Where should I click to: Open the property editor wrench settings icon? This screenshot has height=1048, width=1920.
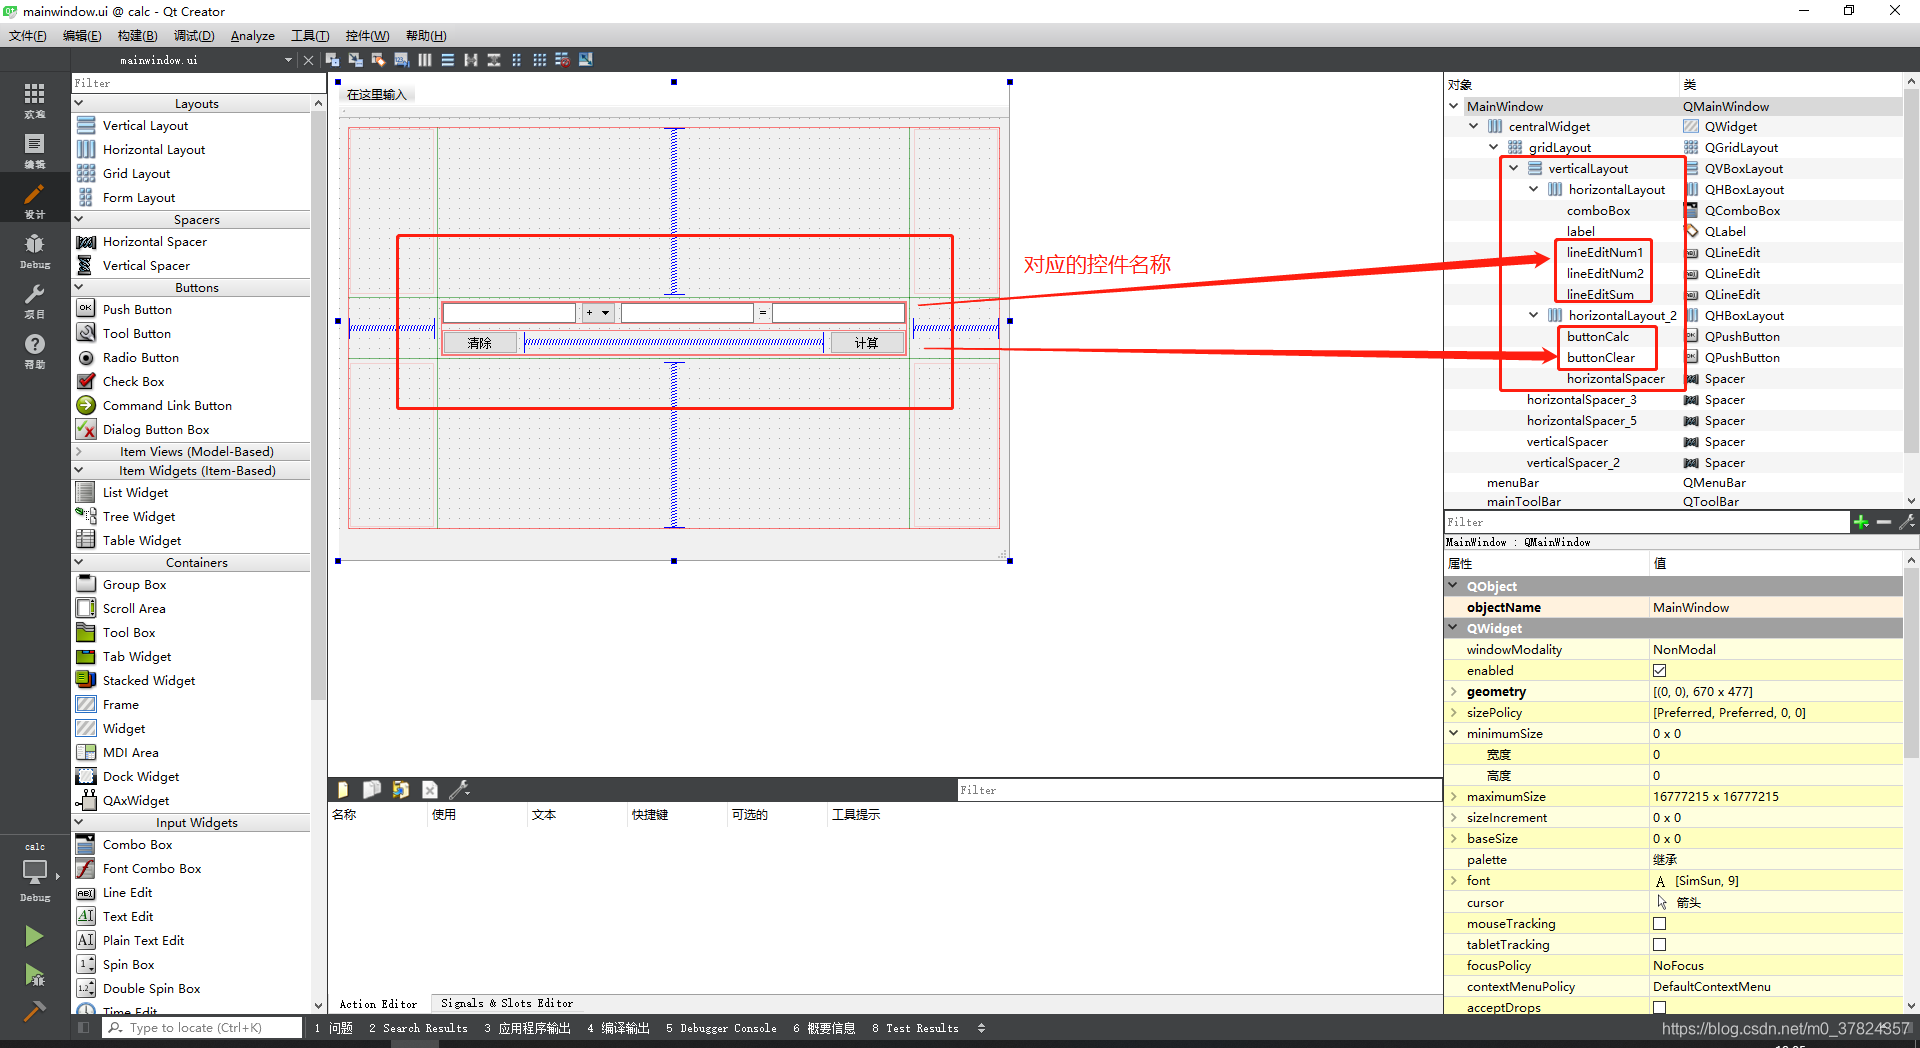point(1907,522)
